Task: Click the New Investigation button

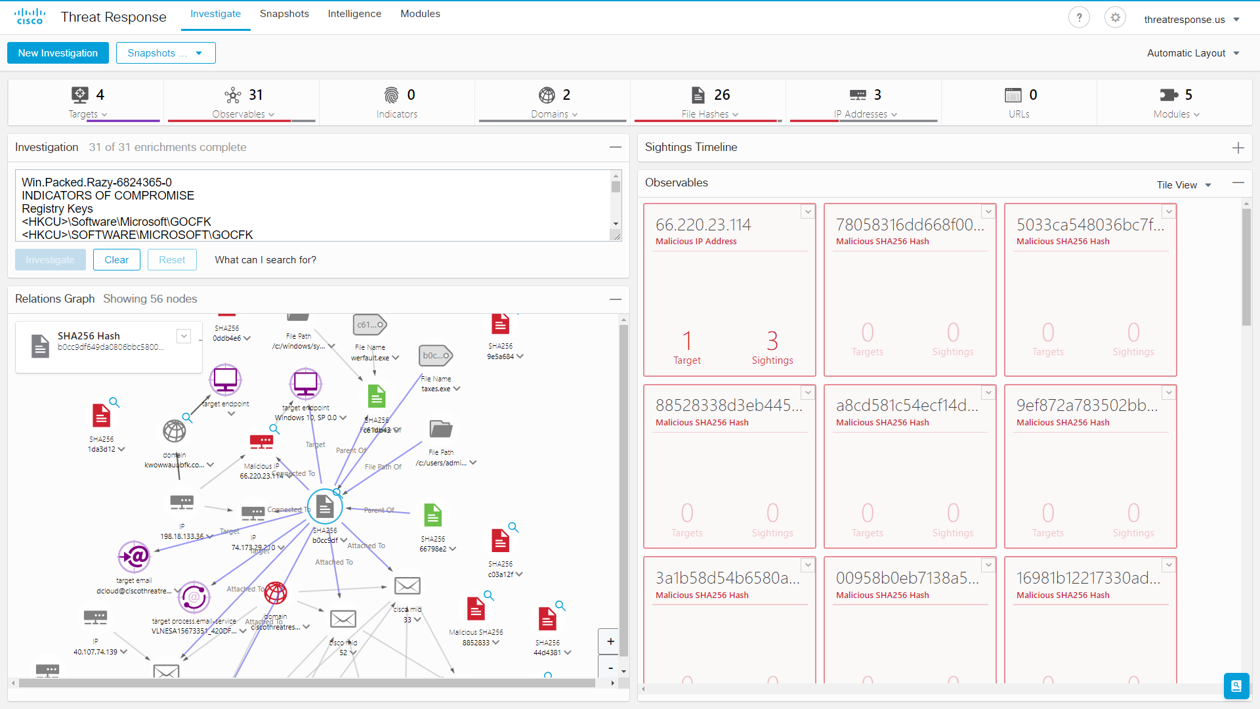Action: coord(57,52)
